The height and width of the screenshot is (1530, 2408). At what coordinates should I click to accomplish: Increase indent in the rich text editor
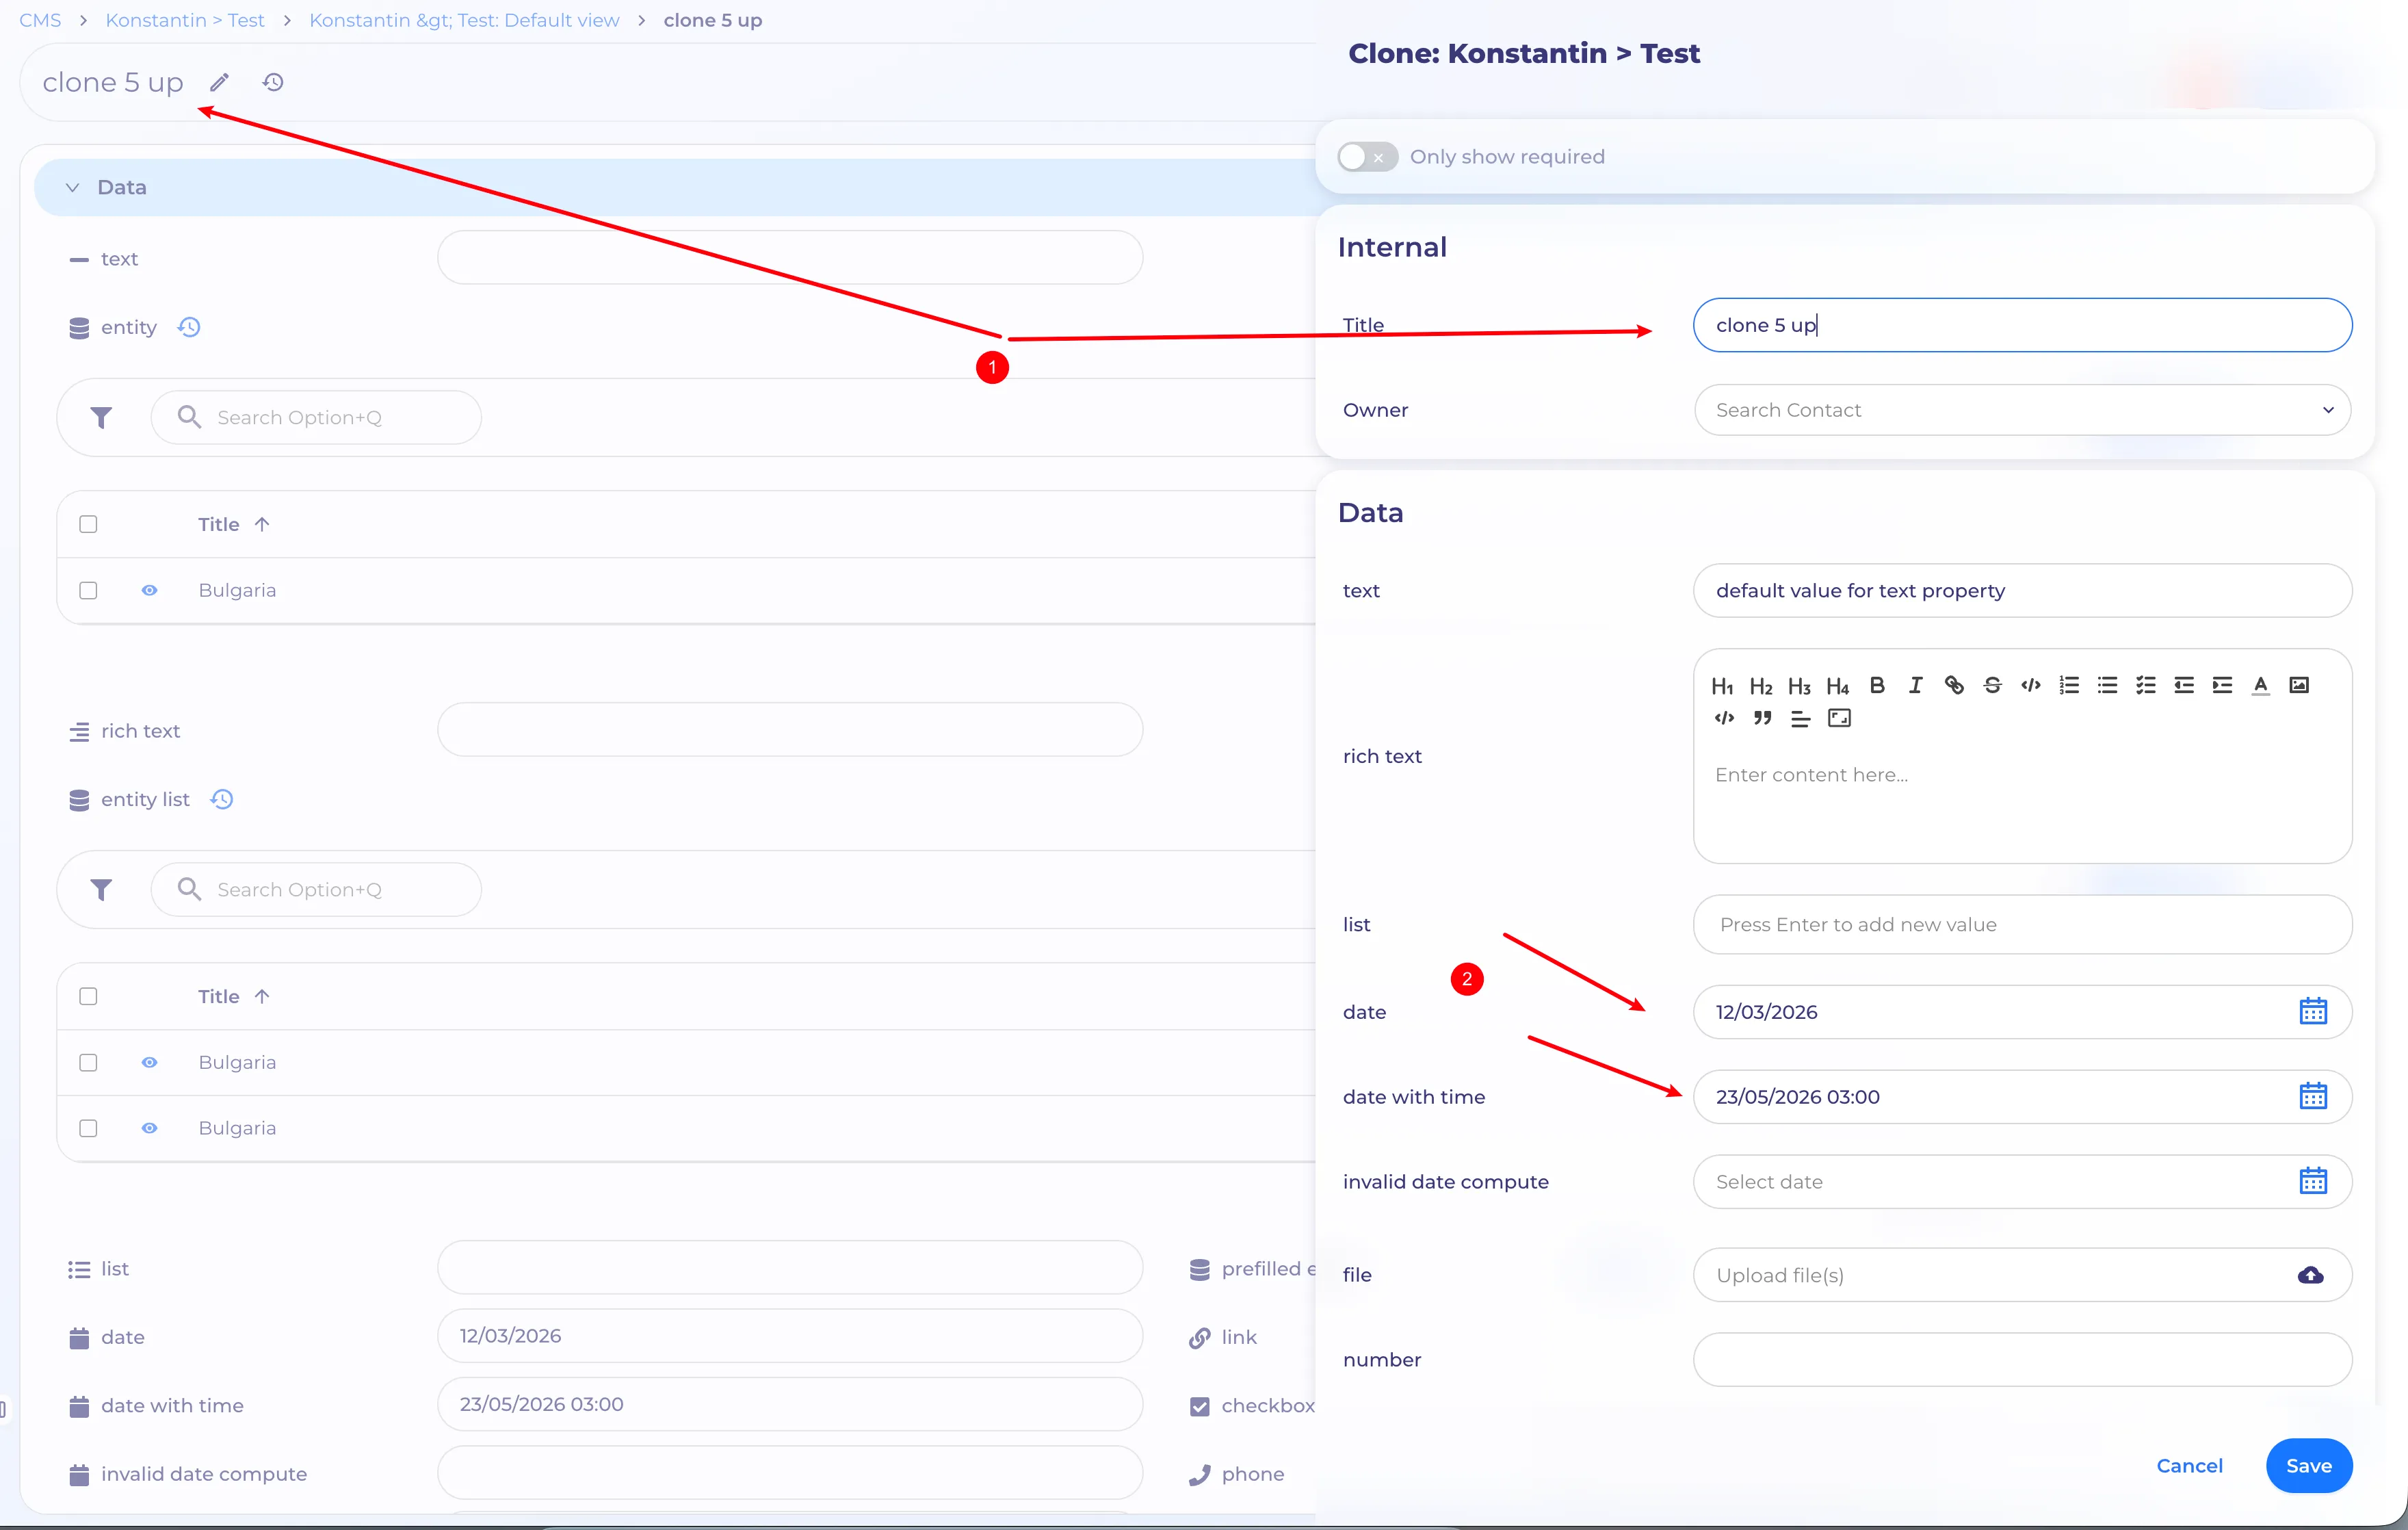[x=2222, y=685]
